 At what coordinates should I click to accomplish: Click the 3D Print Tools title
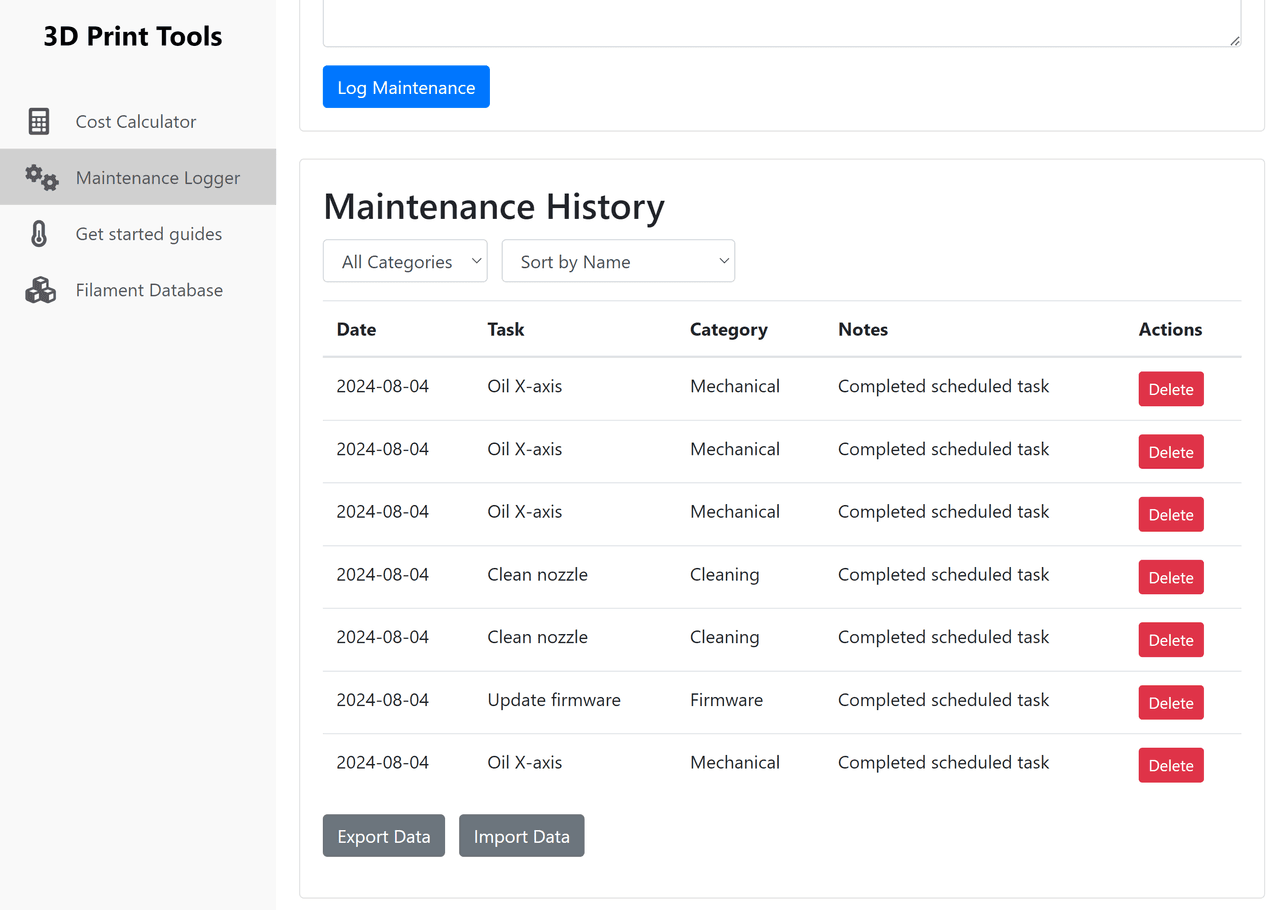[x=133, y=37]
